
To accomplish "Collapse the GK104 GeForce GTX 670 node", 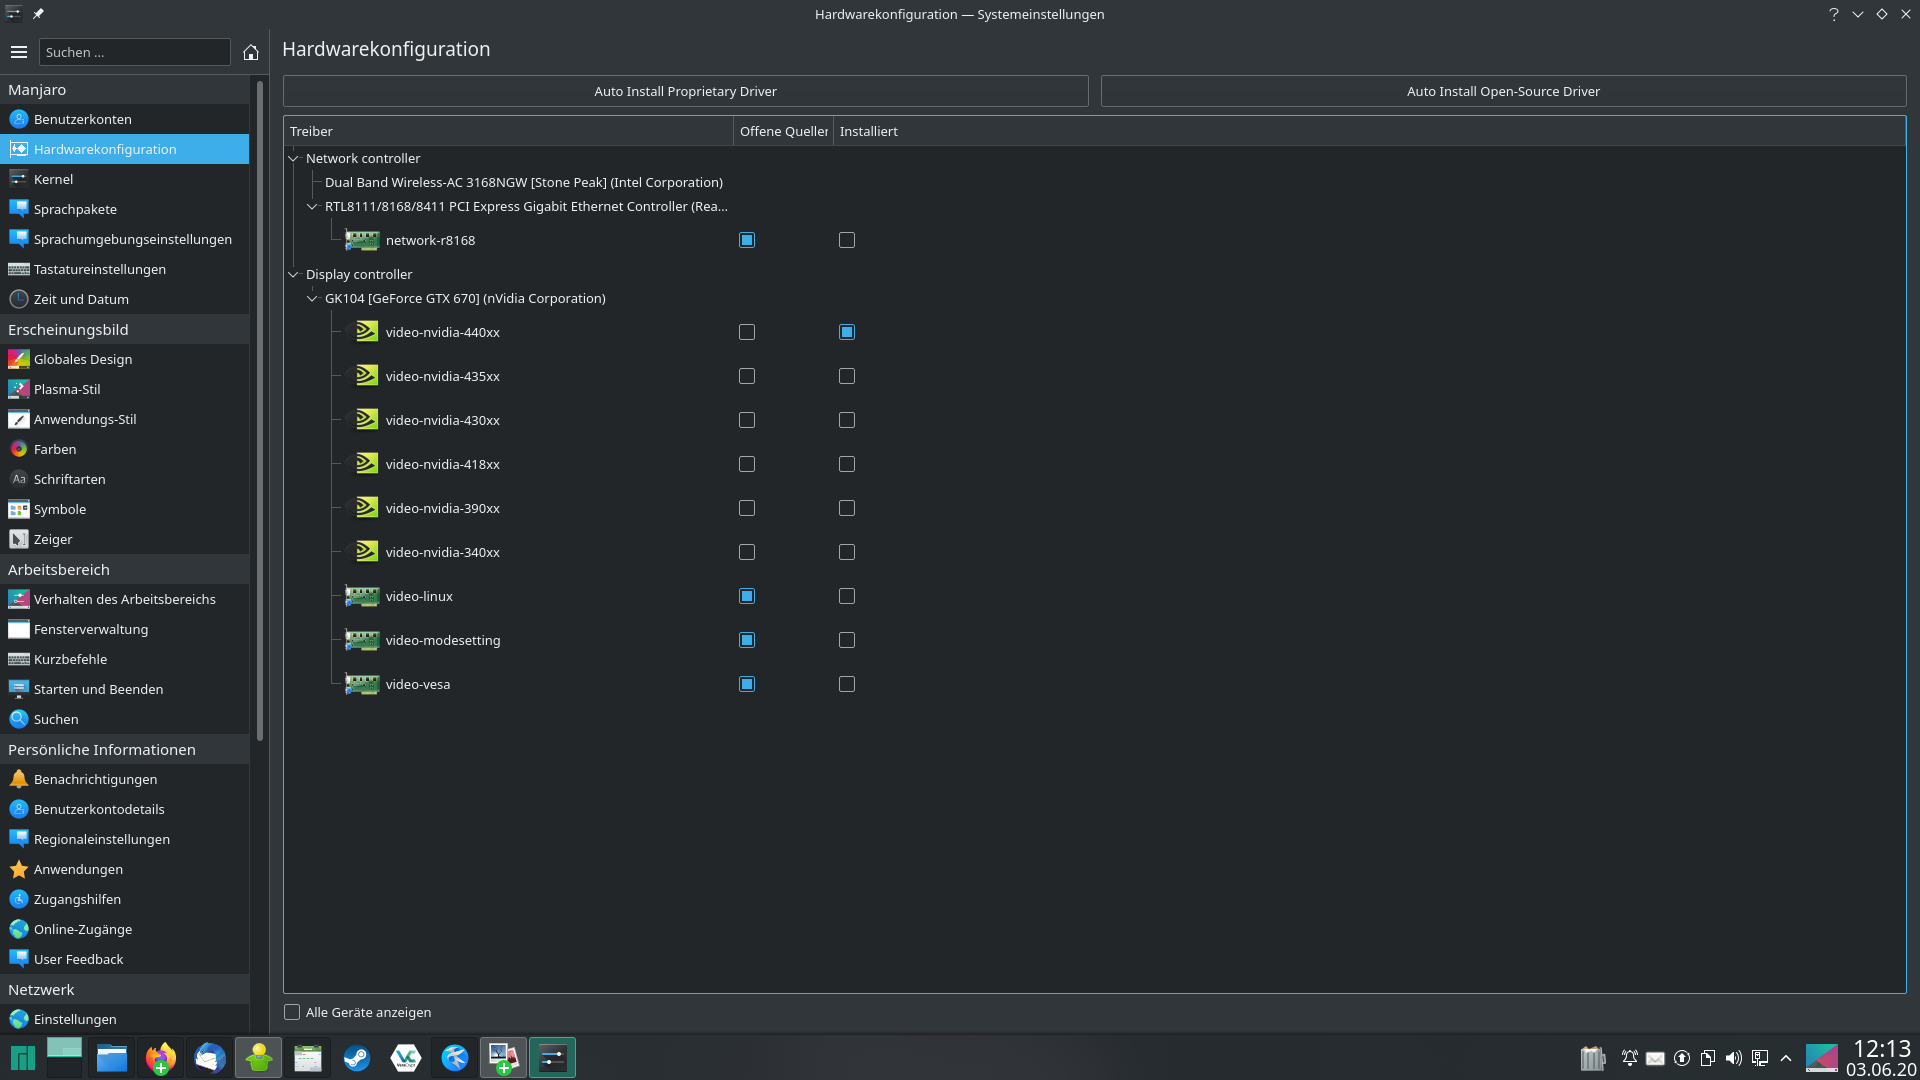I will coord(312,298).
